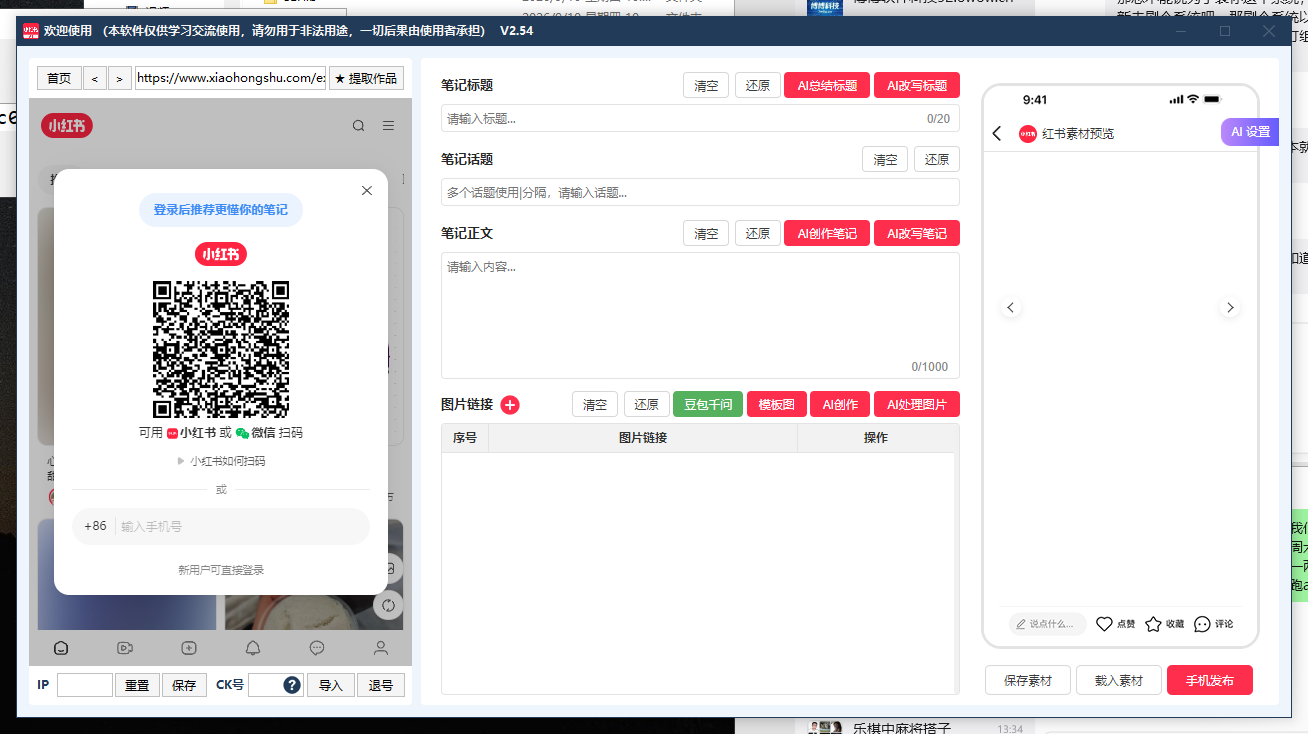This screenshot has height=734, width=1308.
Task: Click the browser forward '>' button
Action: coord(120,78)
